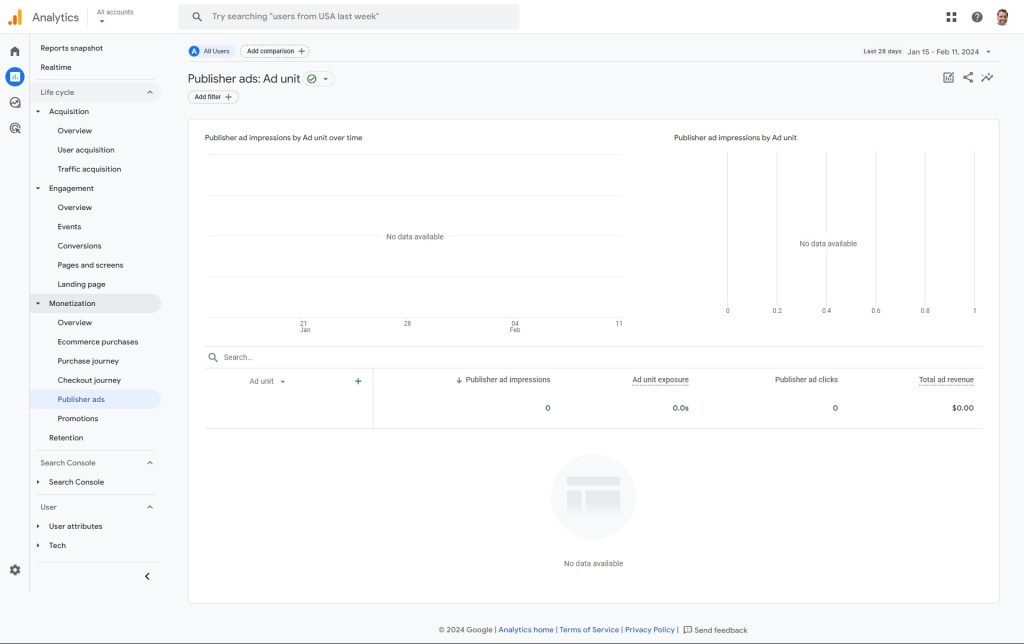Sort by Ad unit exposure column
This screenshot has width=1024, height=644.
click(x=660, y=379)
